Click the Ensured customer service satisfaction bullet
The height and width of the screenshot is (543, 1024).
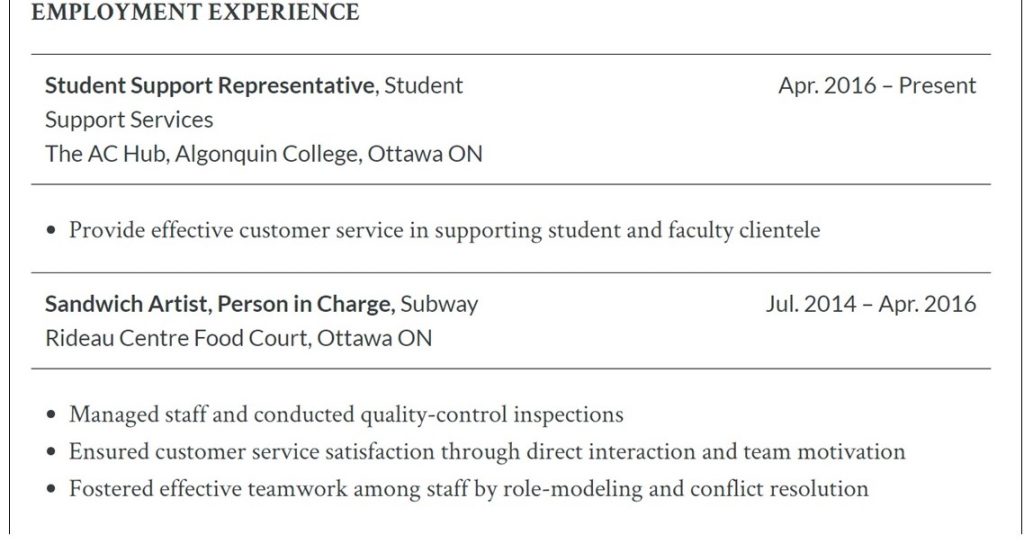coord(487,452)
